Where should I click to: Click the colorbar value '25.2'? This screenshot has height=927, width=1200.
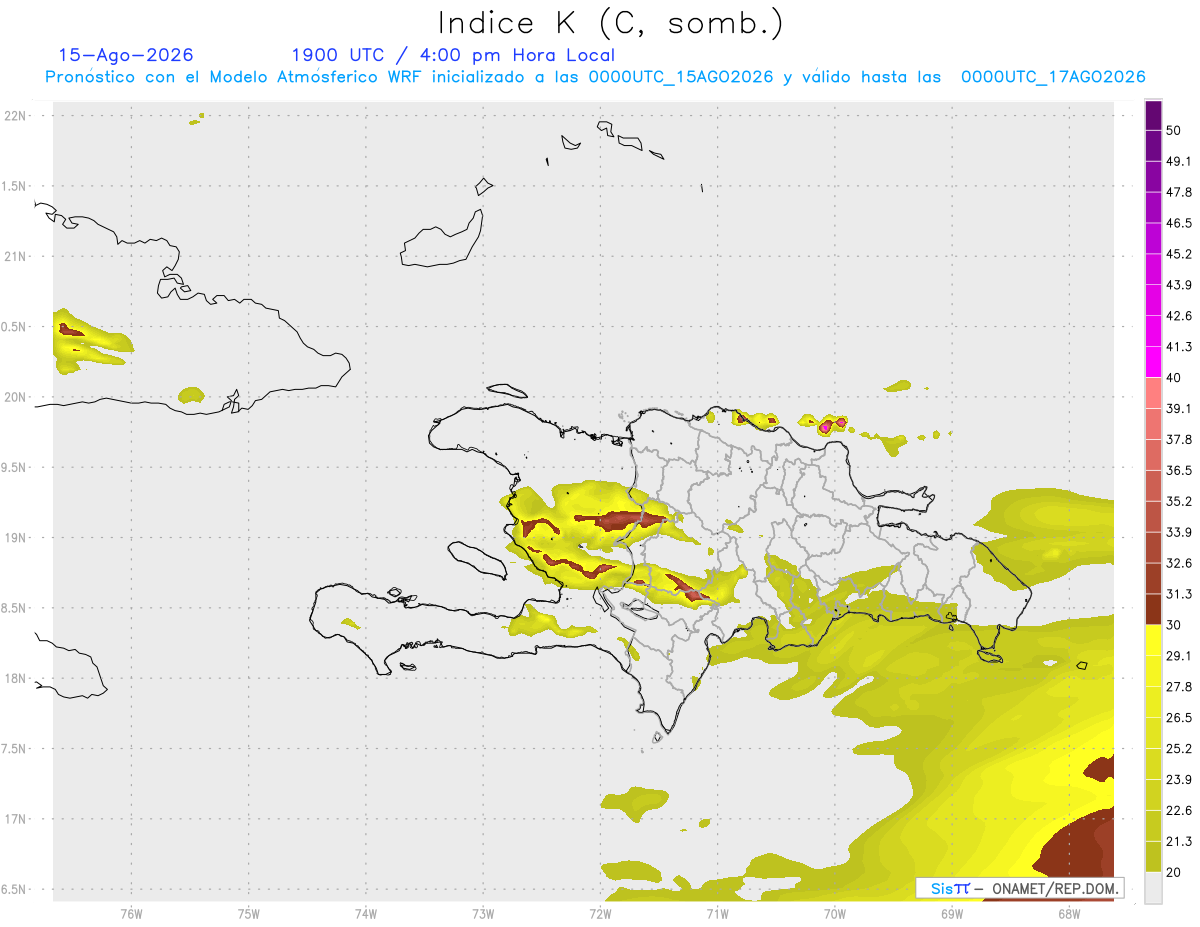(x=1179, y=749)
